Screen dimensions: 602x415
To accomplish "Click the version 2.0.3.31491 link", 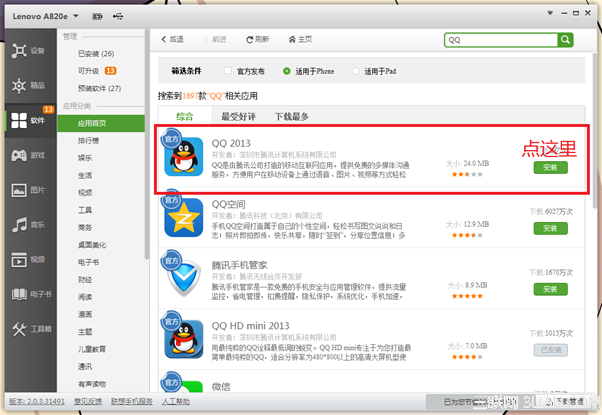I will tap(37, 402).
